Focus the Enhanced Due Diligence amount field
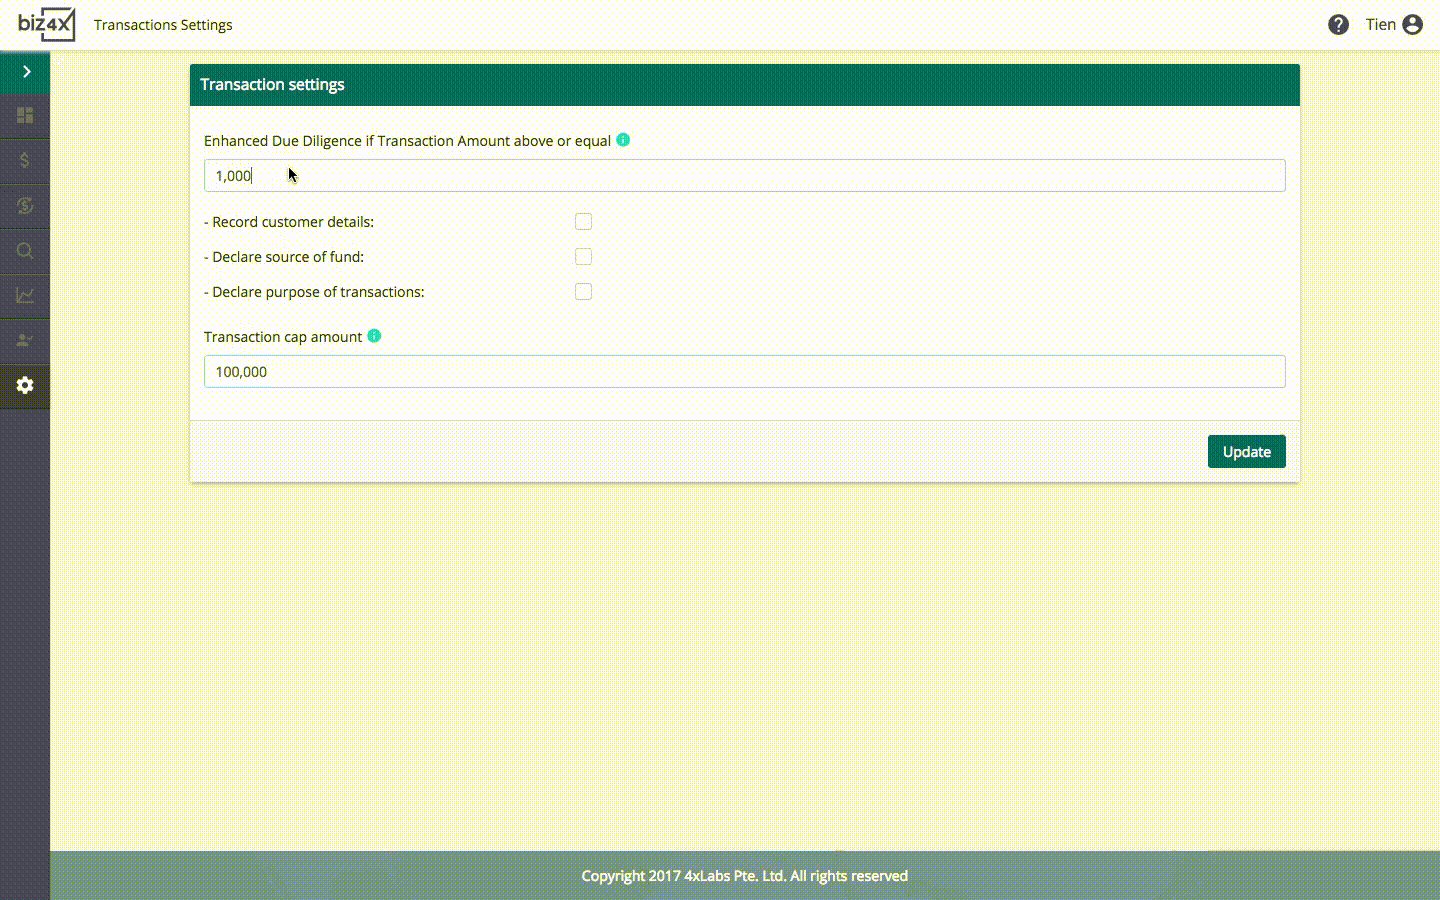 tap(744, 175)
